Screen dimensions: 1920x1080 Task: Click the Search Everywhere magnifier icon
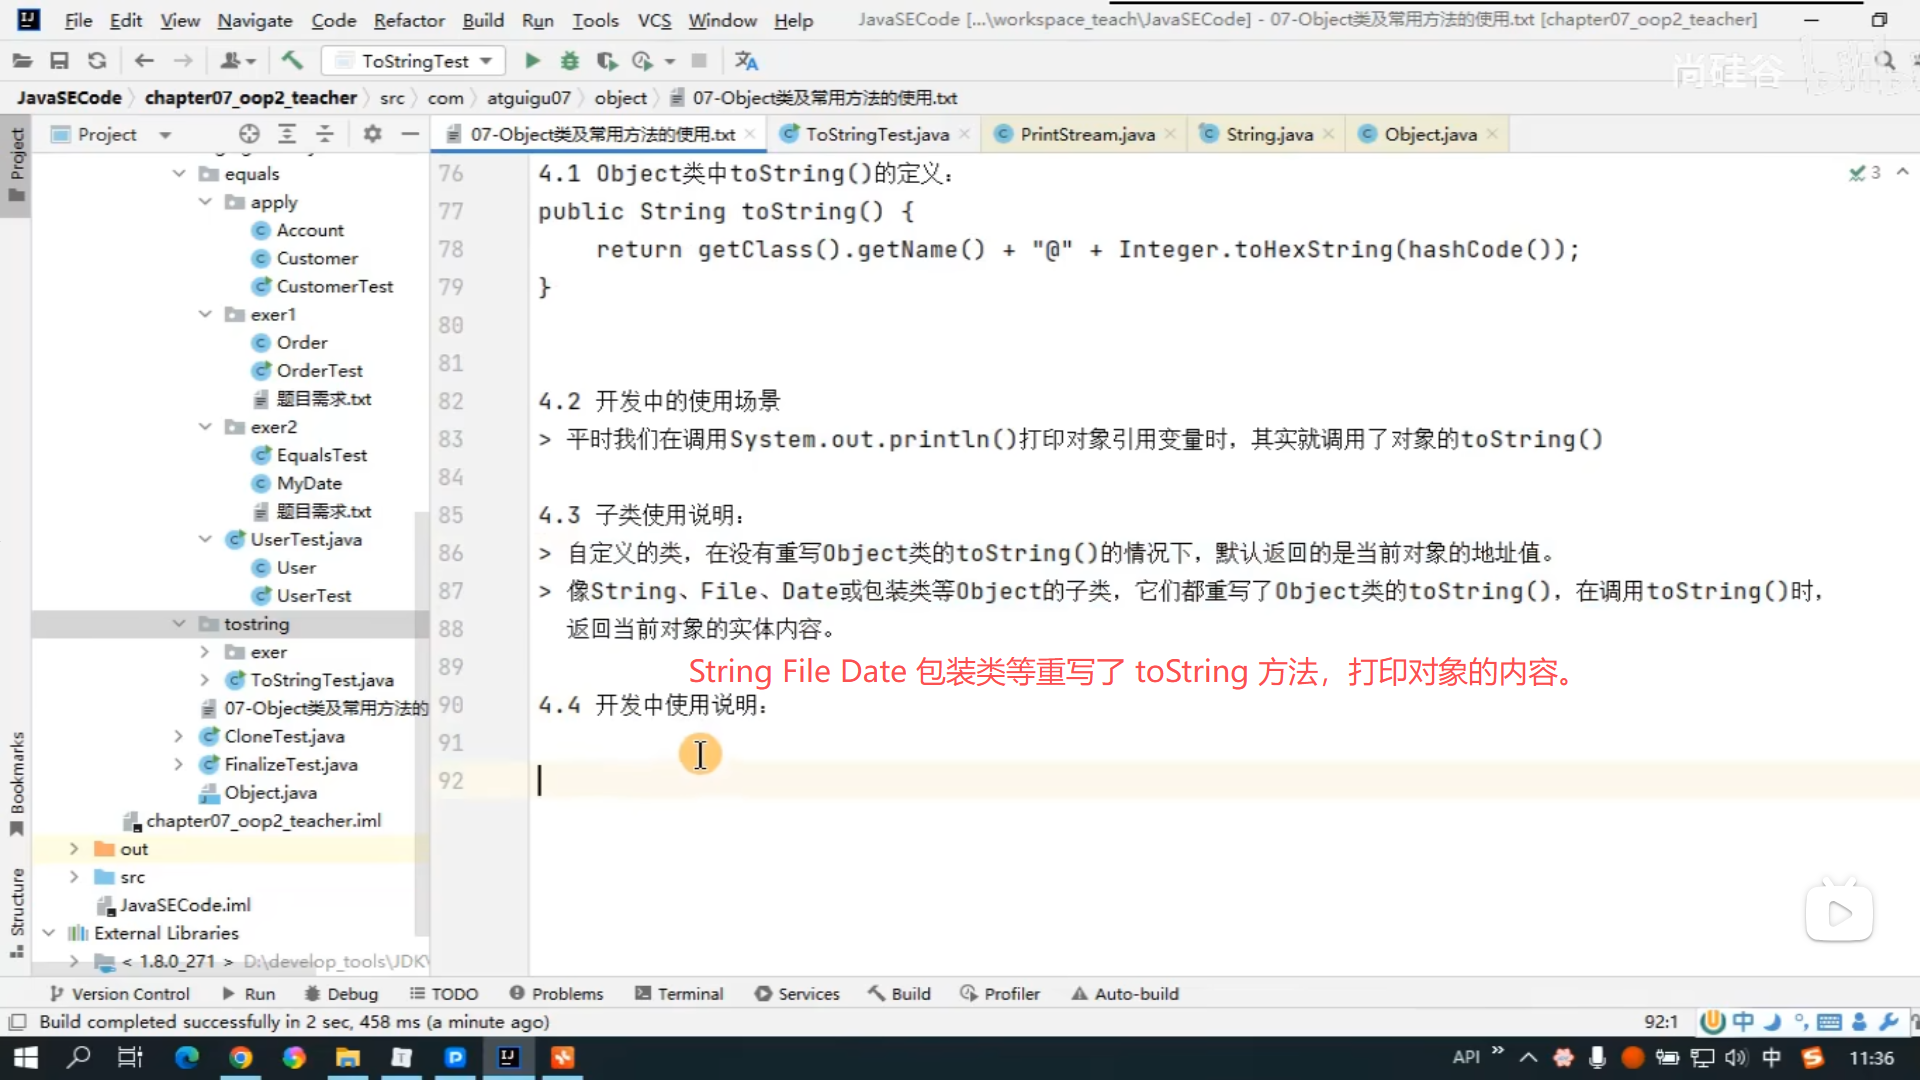tap(1886, 61)
